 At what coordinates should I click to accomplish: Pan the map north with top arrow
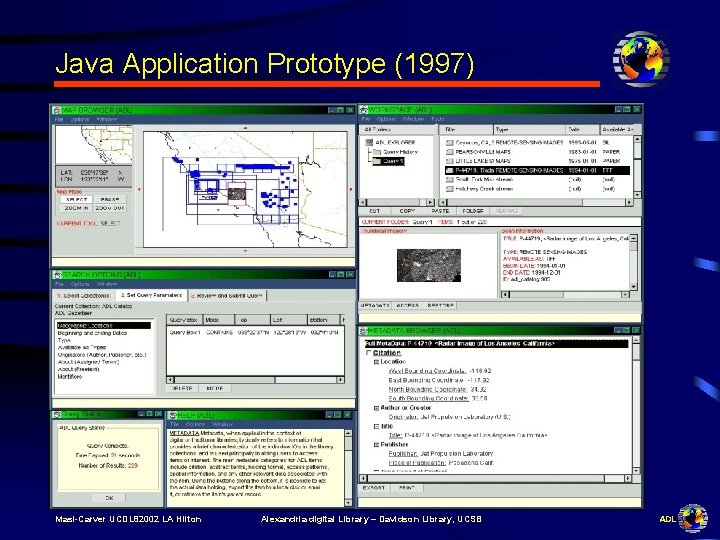245,128
